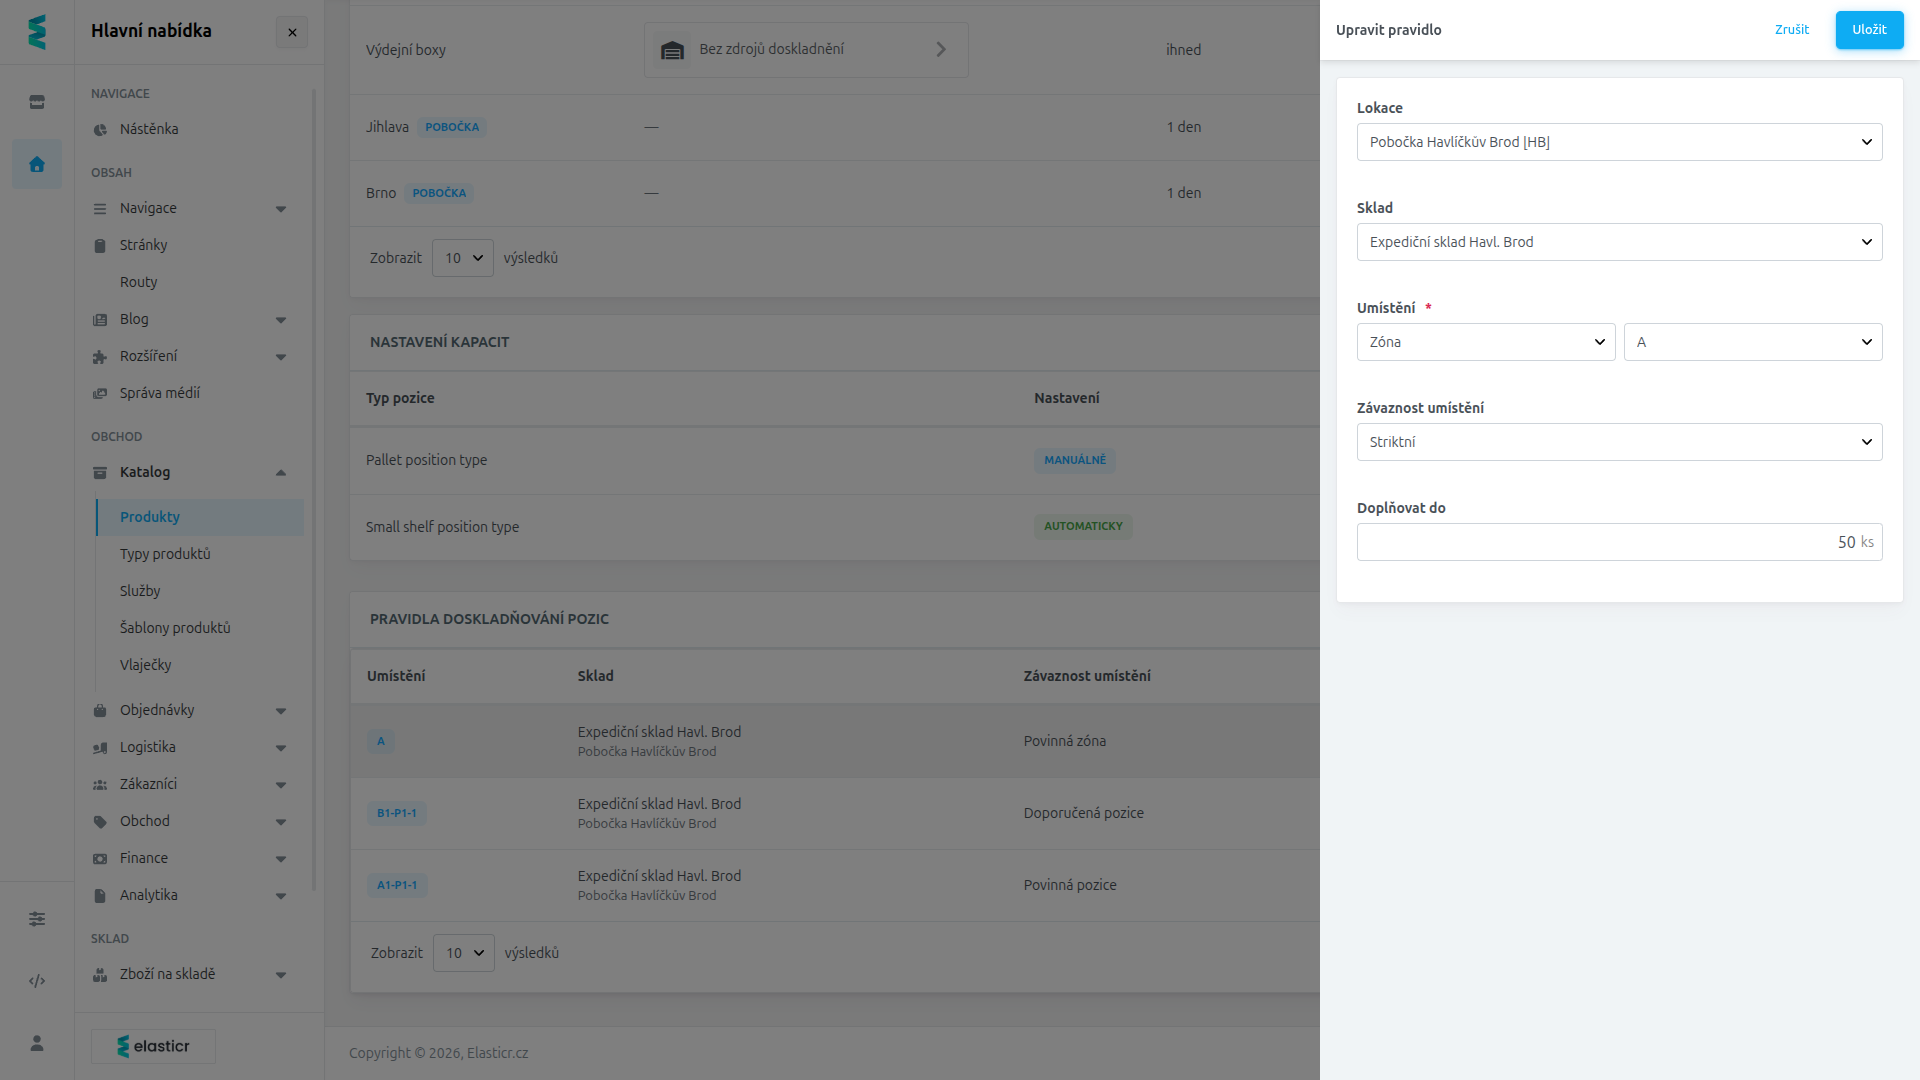Open the Umístění type dropdown showing Zóna

1486,342
